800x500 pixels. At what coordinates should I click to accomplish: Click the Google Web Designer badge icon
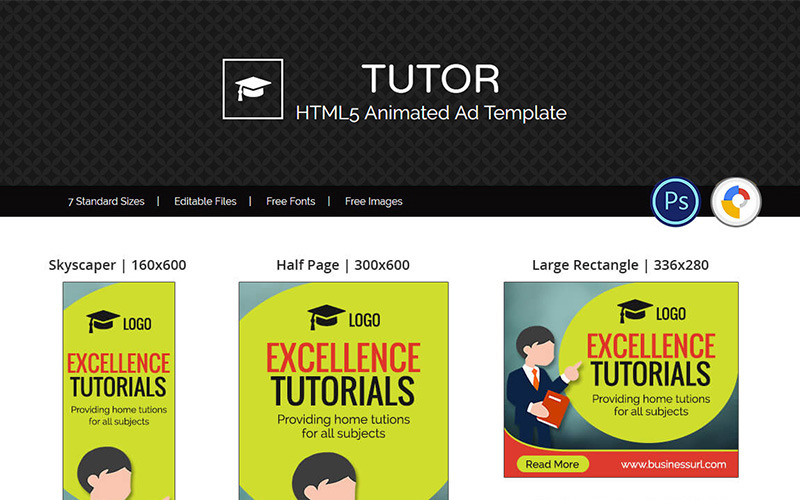click(x=736, y=202)
